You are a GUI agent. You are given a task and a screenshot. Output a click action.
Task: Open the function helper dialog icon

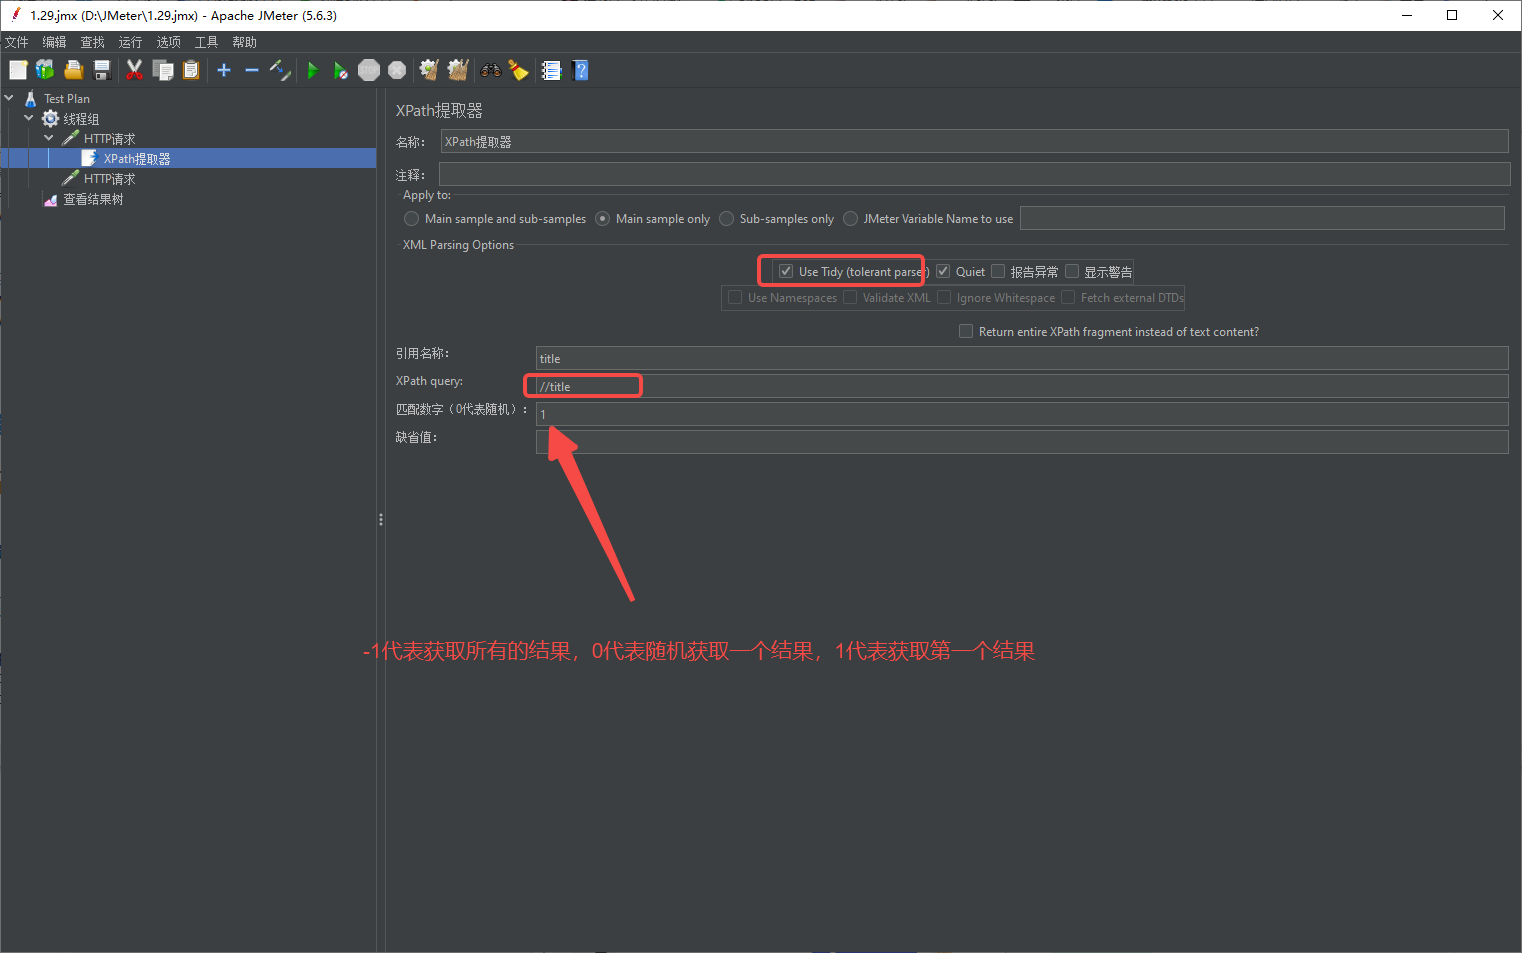click(x=551, y=70)
